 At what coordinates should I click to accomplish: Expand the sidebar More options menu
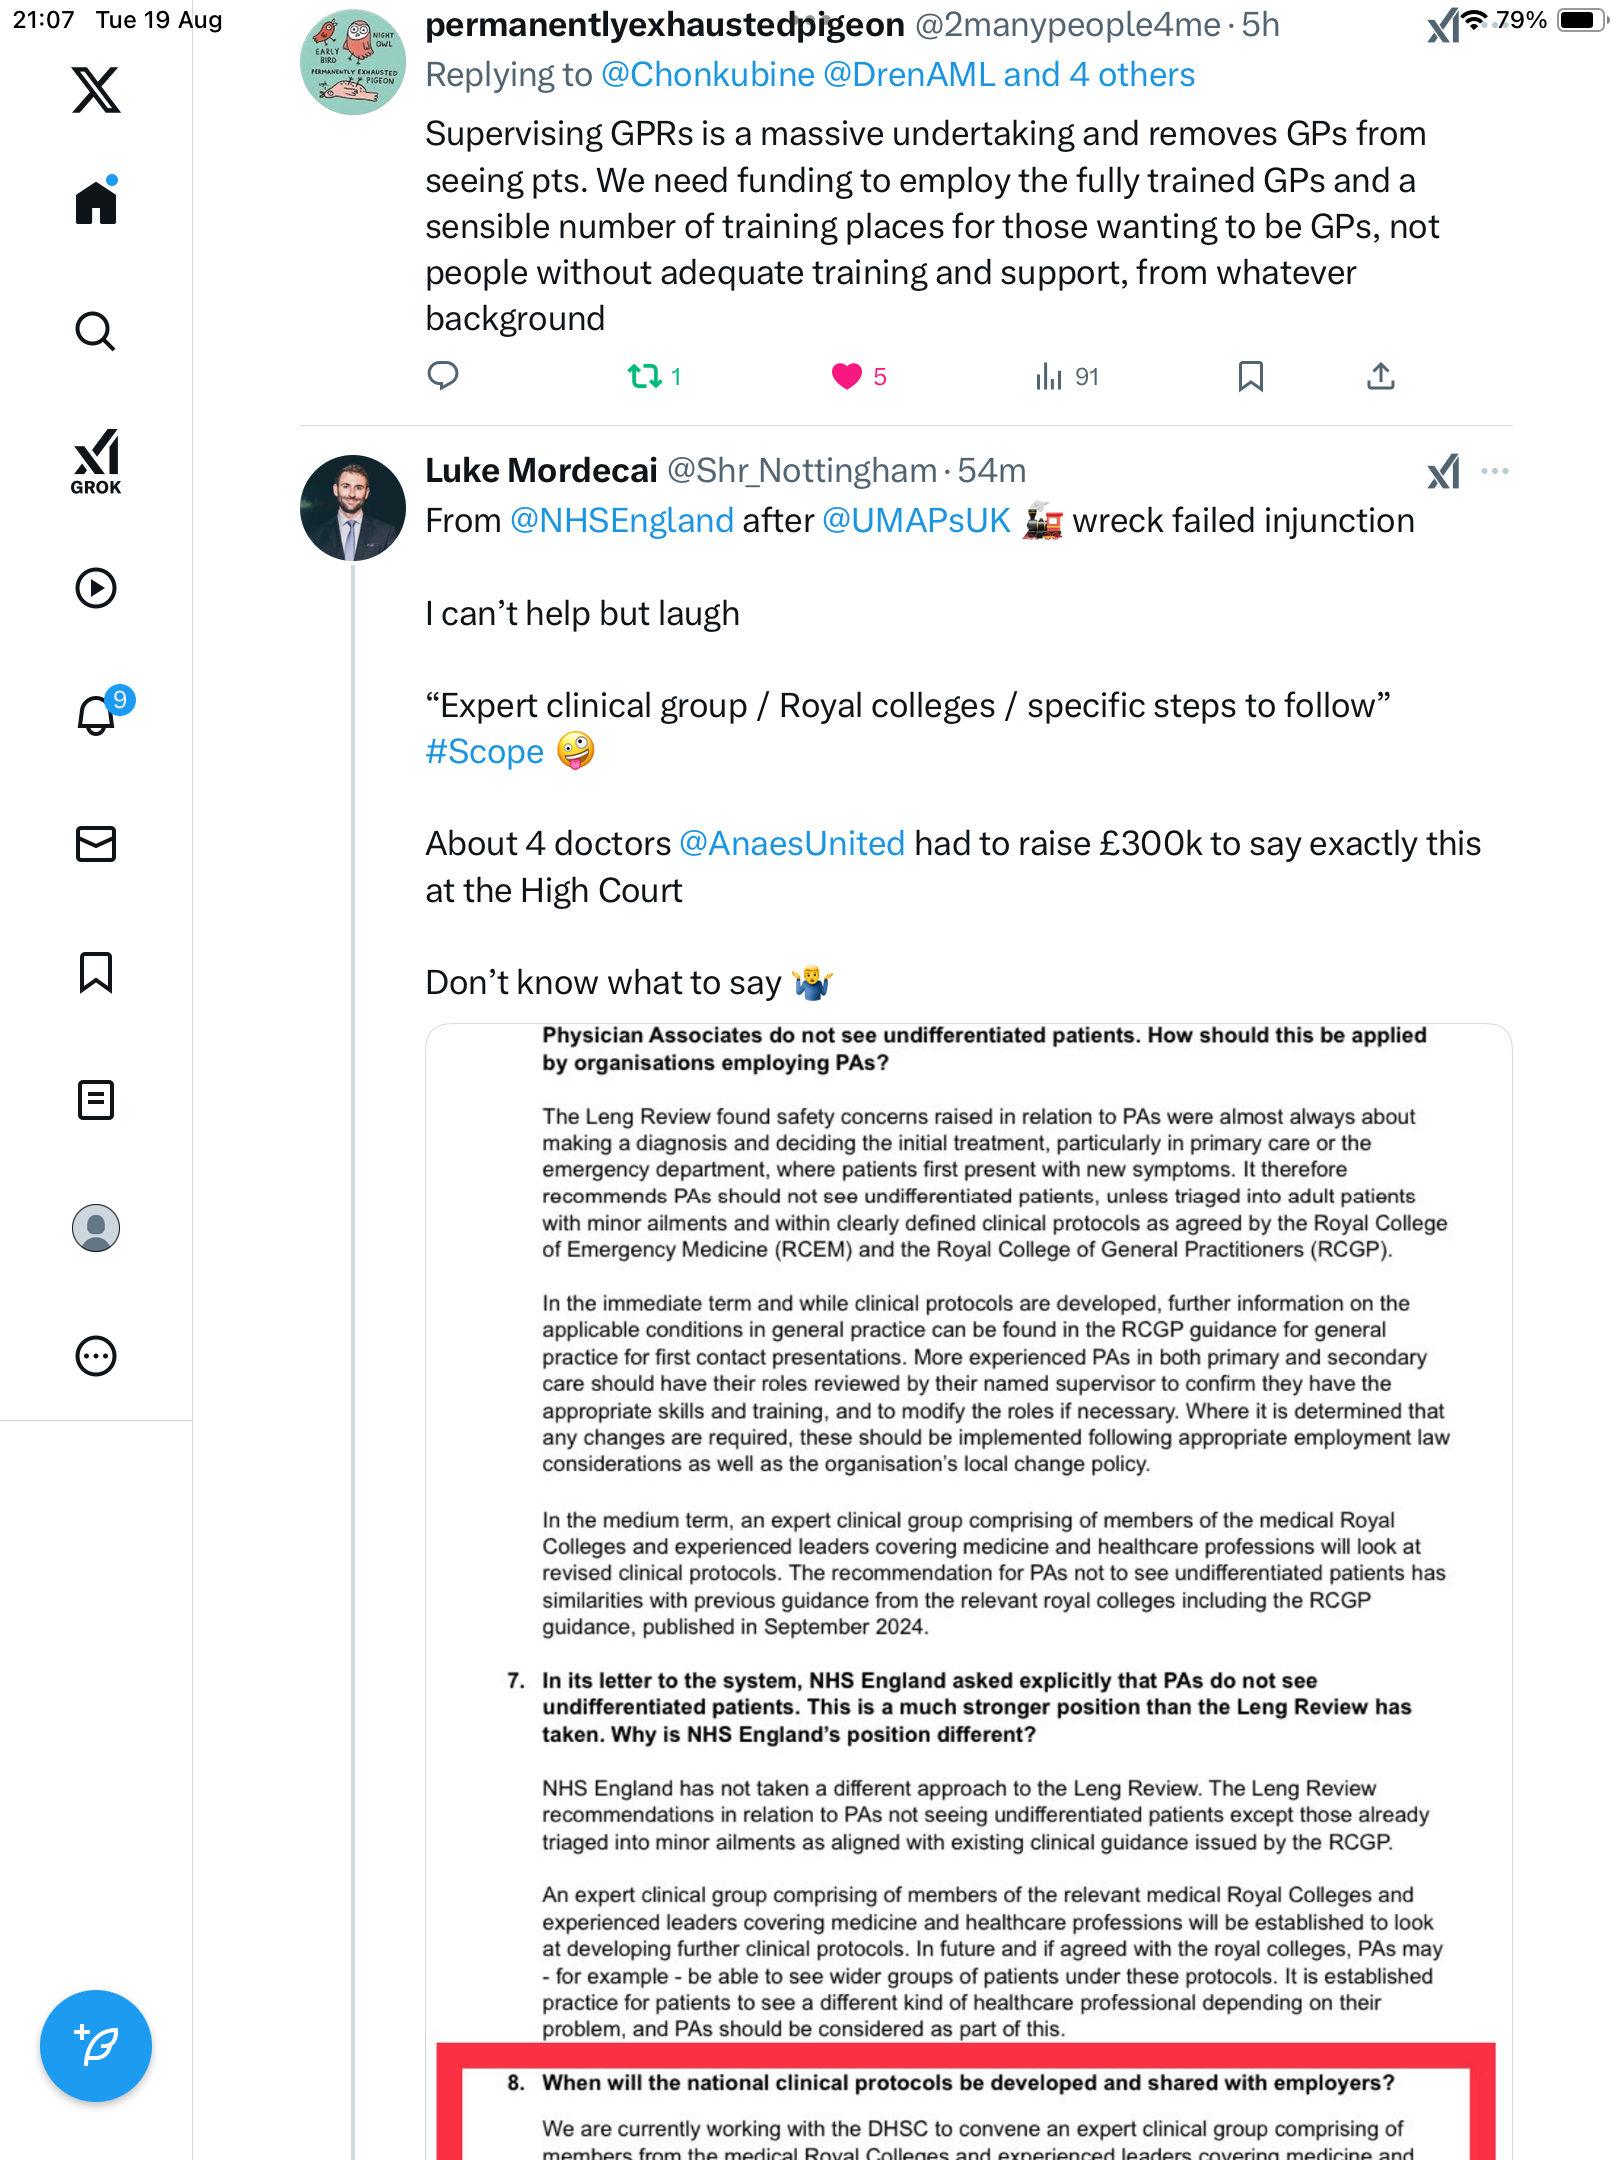click(96, 1356)
